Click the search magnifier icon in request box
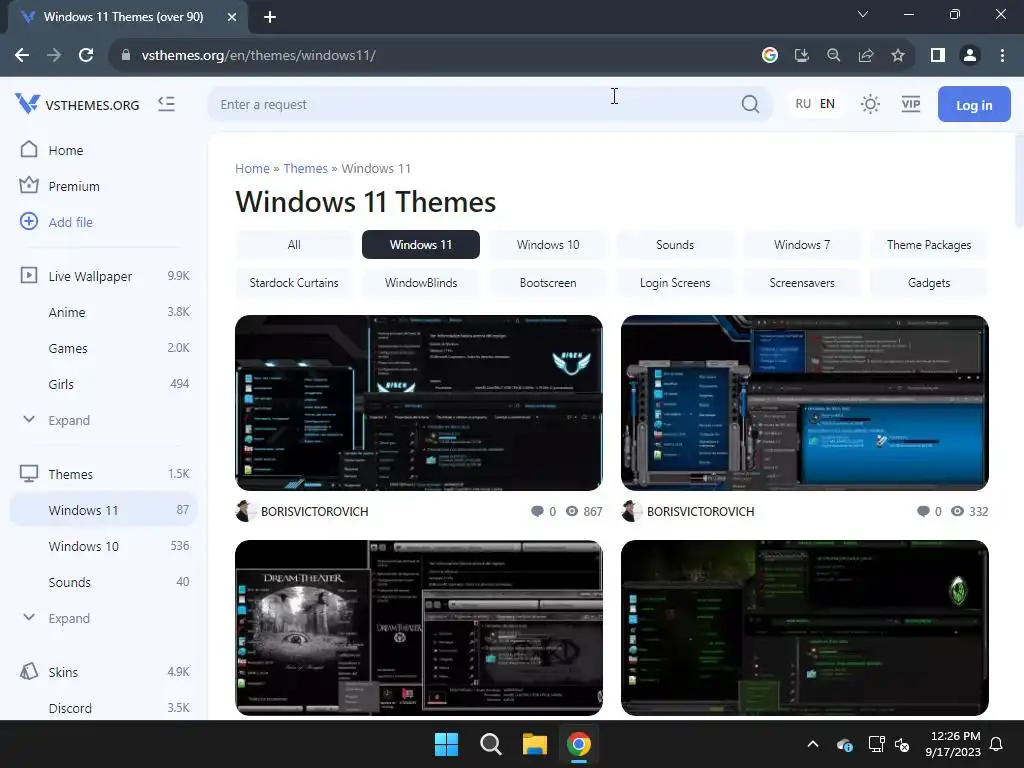The height and width of the screenshot is (768, 1024). (750, 104)
